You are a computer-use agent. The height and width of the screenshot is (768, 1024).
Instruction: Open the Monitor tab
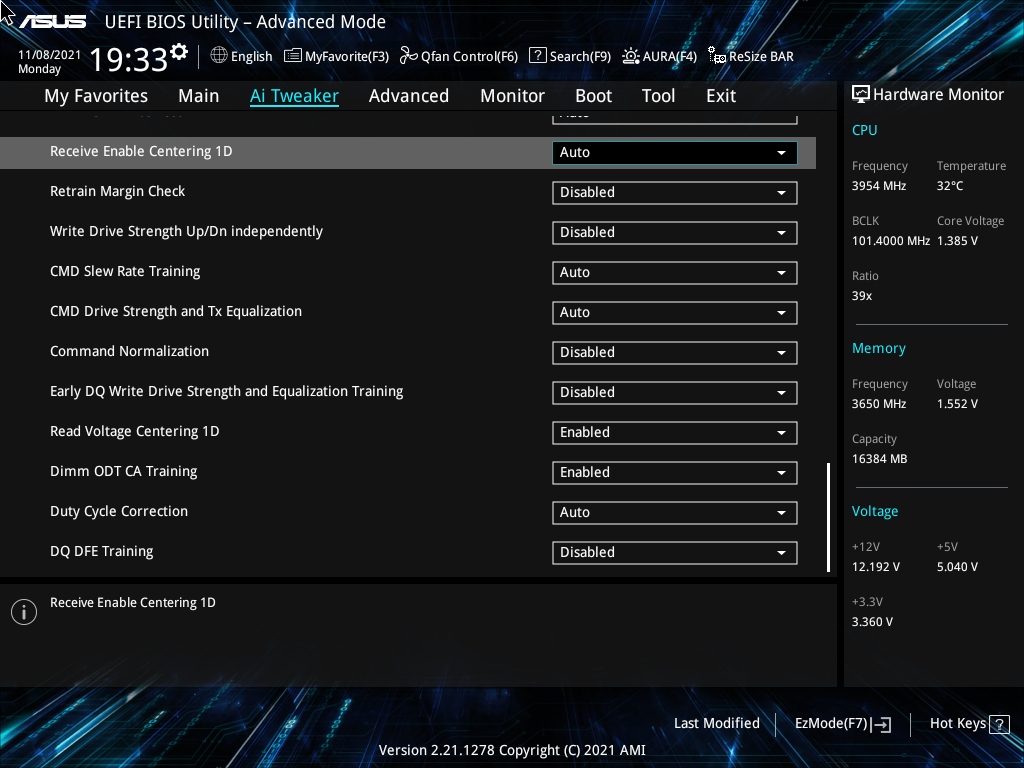(x=513, y=96)
